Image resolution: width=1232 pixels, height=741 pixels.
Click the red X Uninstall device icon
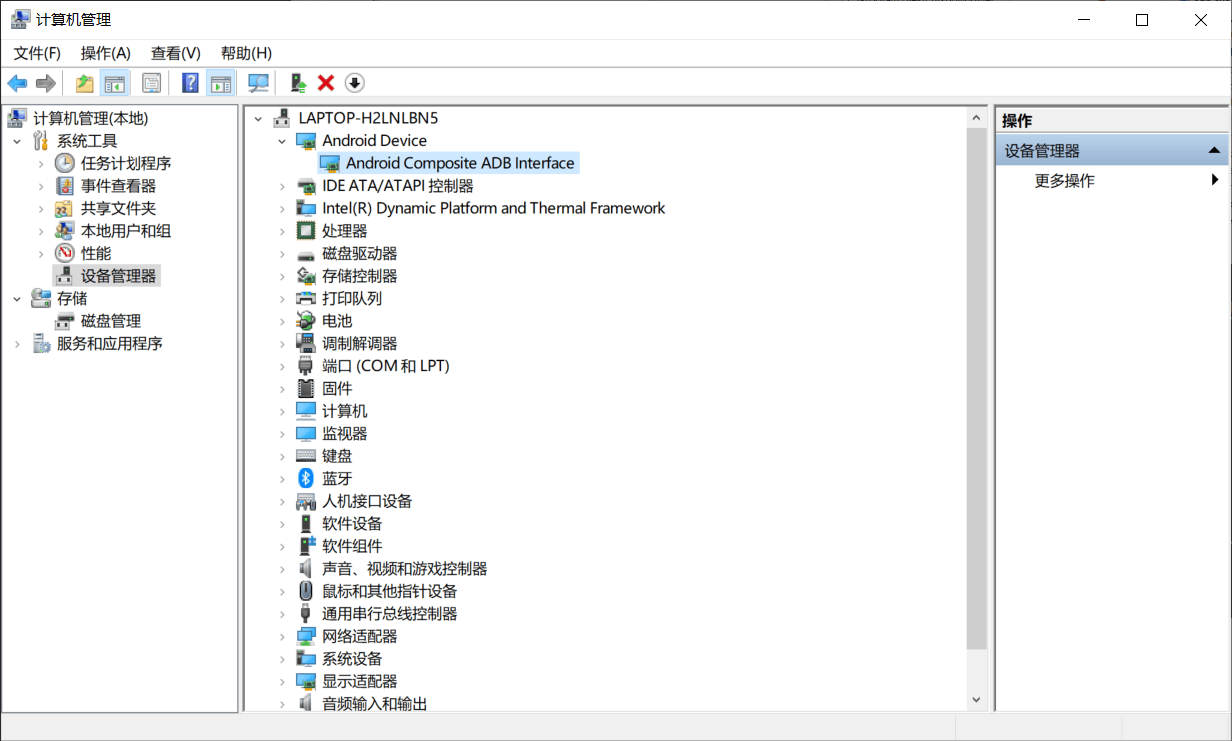click(326, 83)
